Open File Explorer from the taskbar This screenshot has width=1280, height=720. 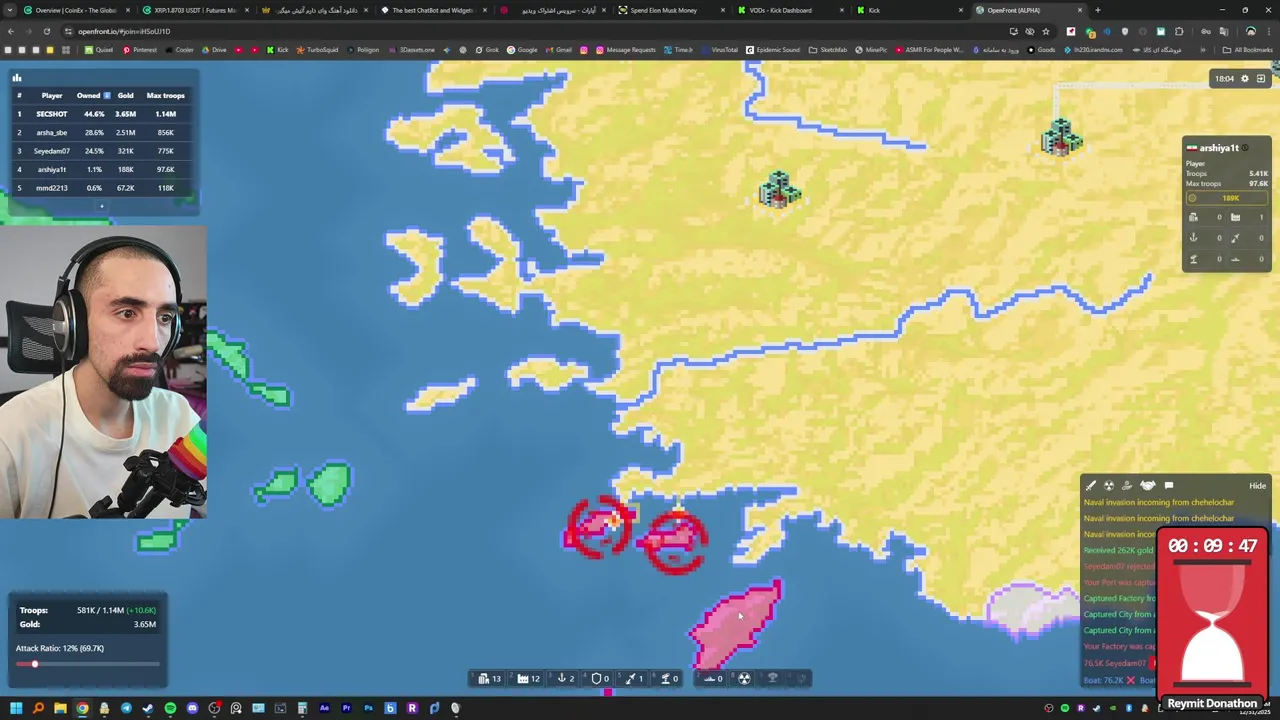coord(60,708)
